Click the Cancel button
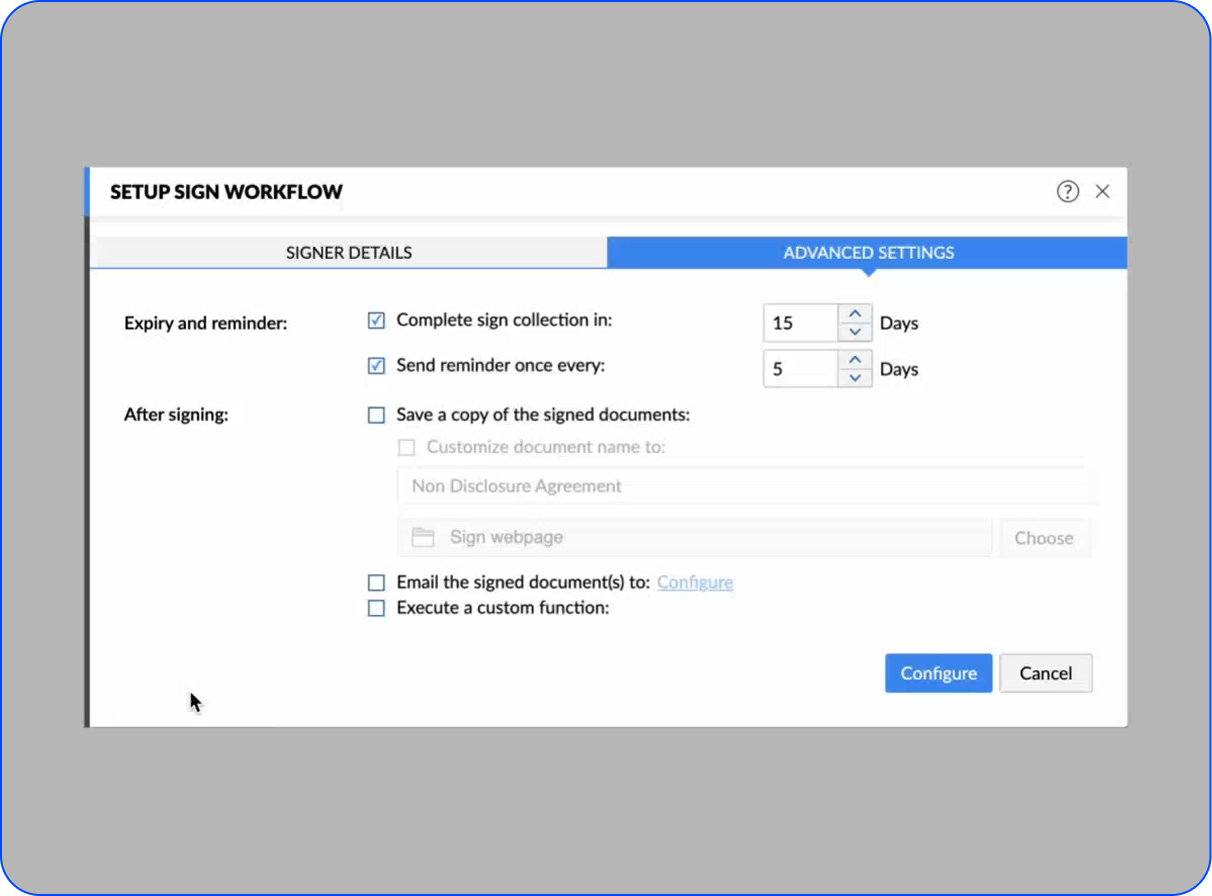Viewport: 1212px width, 896px height. coord(1046,673)
